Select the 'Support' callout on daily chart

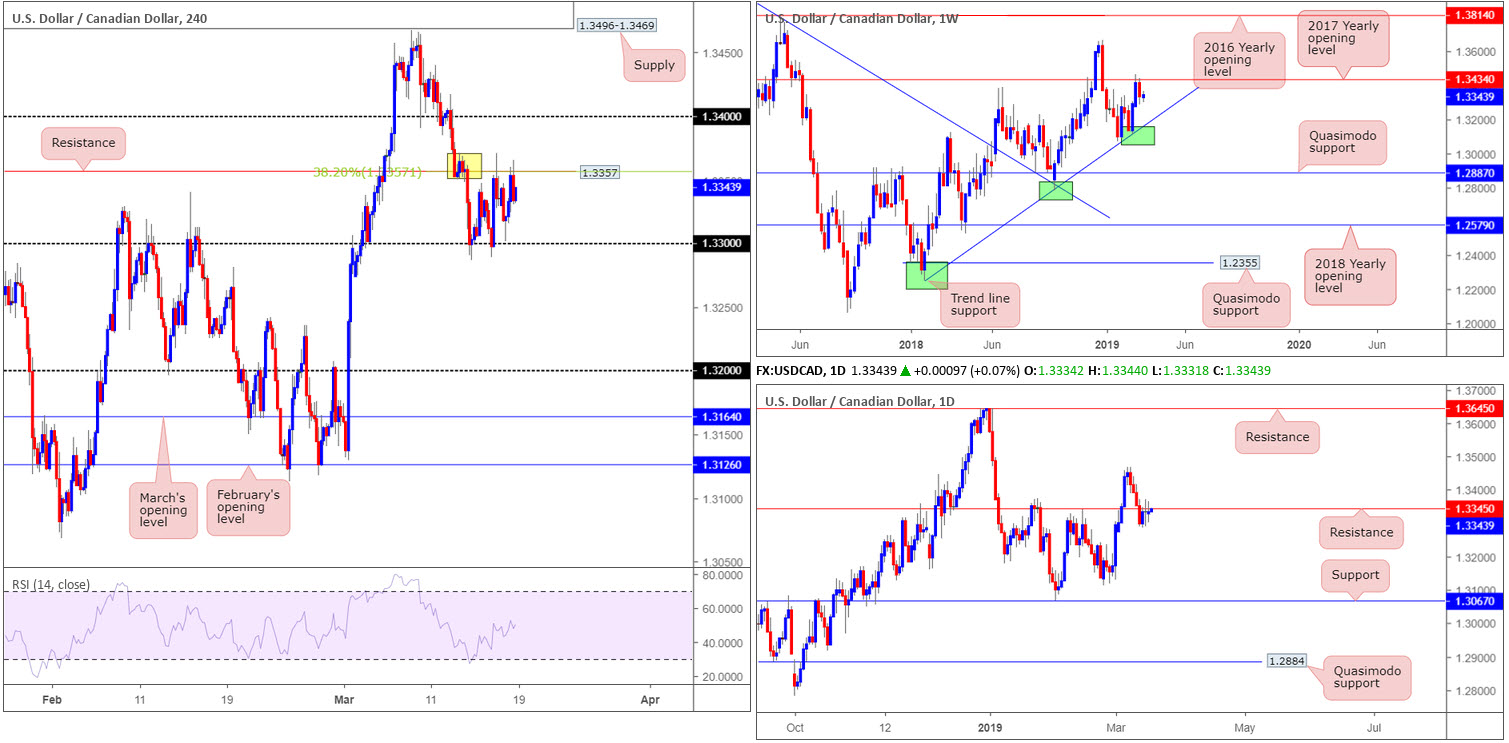(1355, 575)
